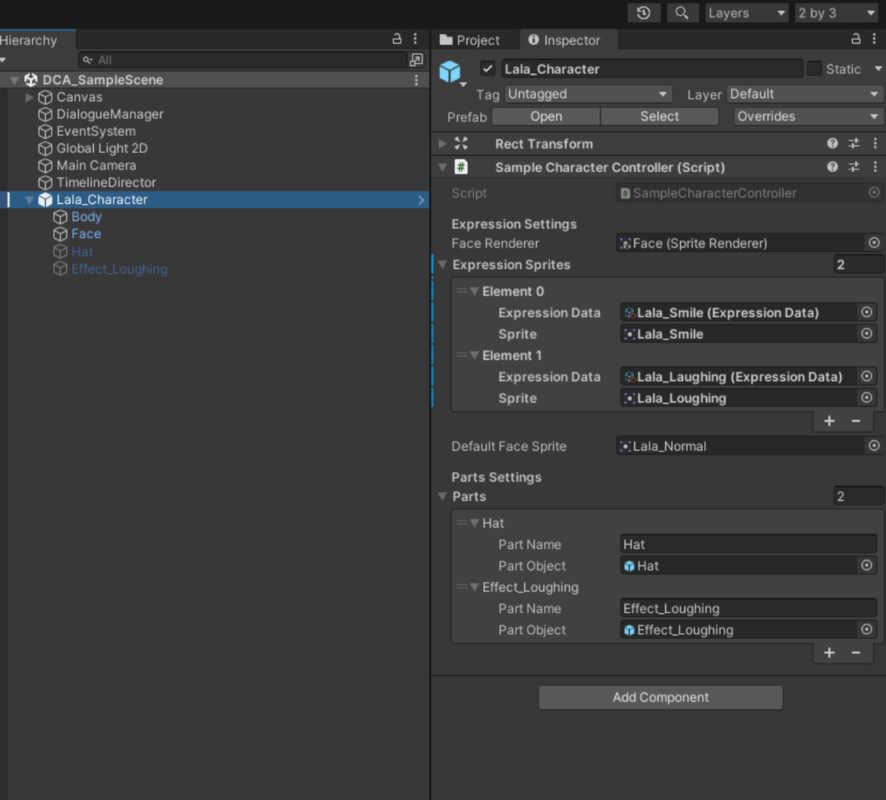Click the global search magnifier icon

[682, 13]
